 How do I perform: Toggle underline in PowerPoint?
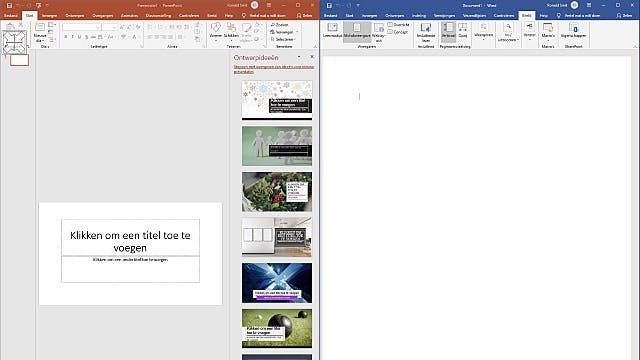(x=79, y=37)
